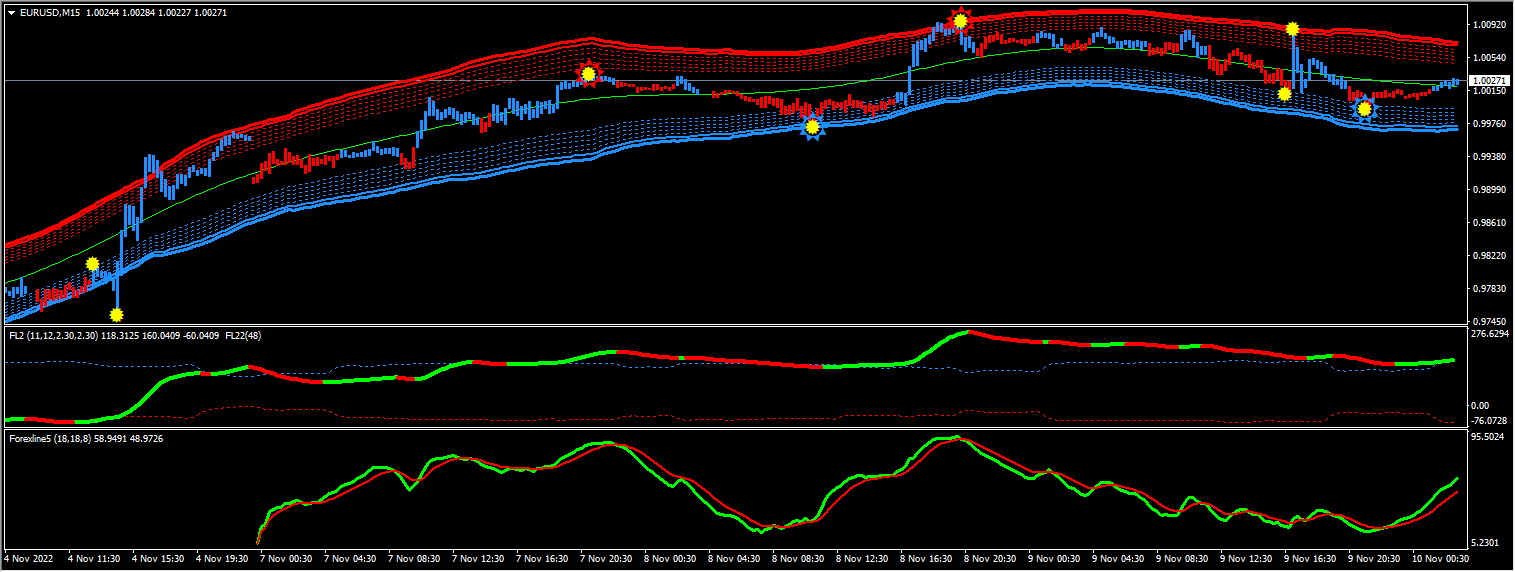Click the 0.97450 price axis label
Viewport: 1515px width, 572px height.
click(1489, 321)
